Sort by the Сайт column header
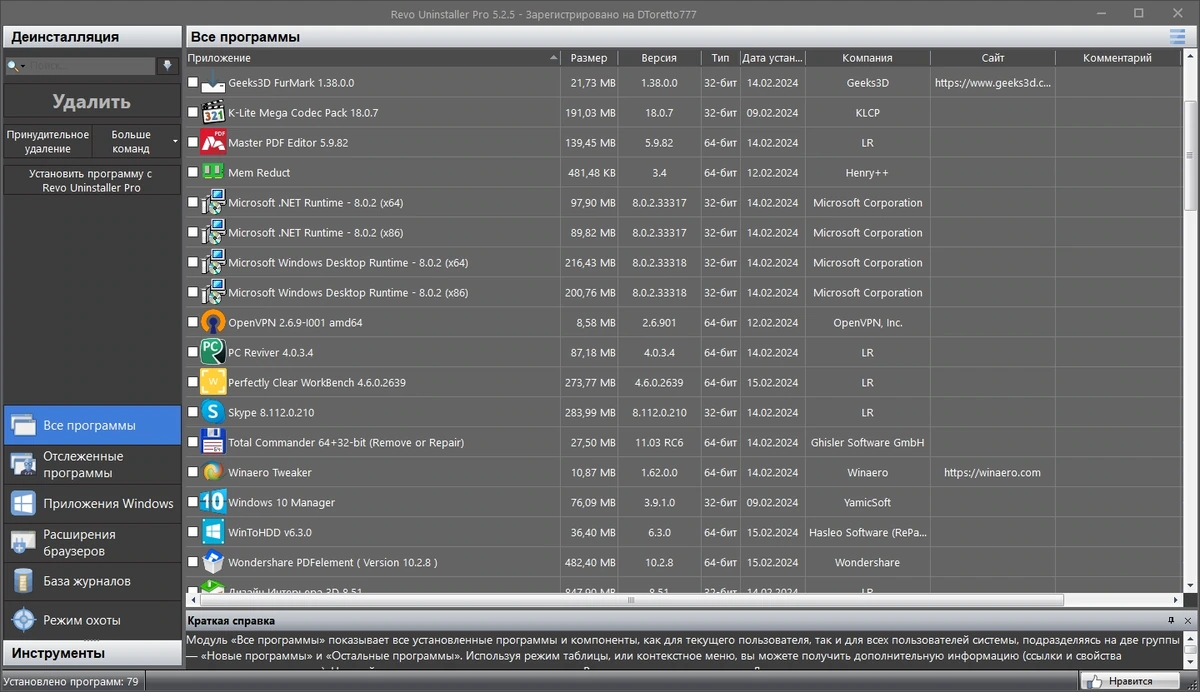Screen dimensions: 1200x692 coord(993,58)
